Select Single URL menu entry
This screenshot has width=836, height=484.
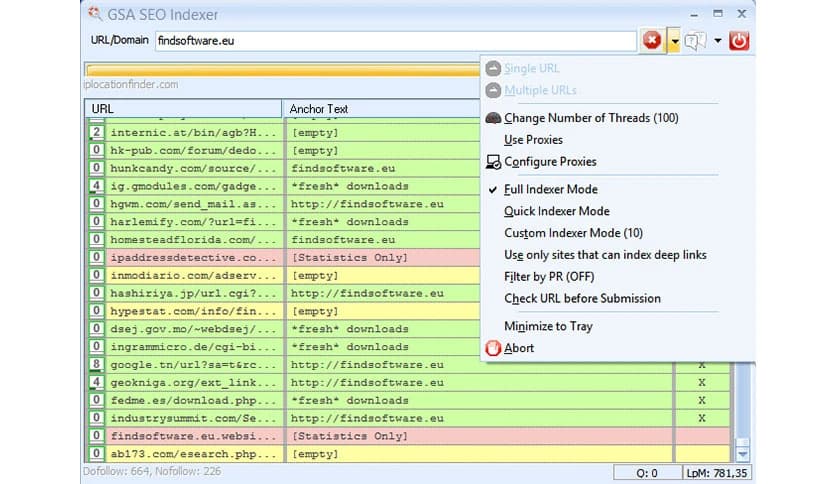coord(532,69)
